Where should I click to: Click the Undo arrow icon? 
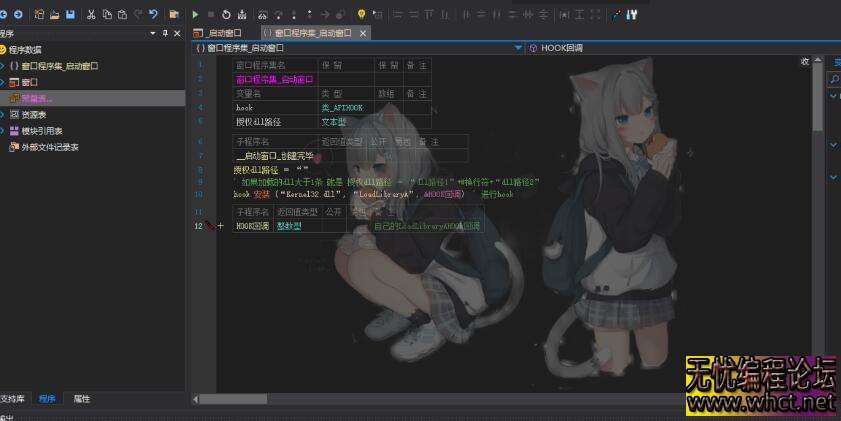pos(153,15)
